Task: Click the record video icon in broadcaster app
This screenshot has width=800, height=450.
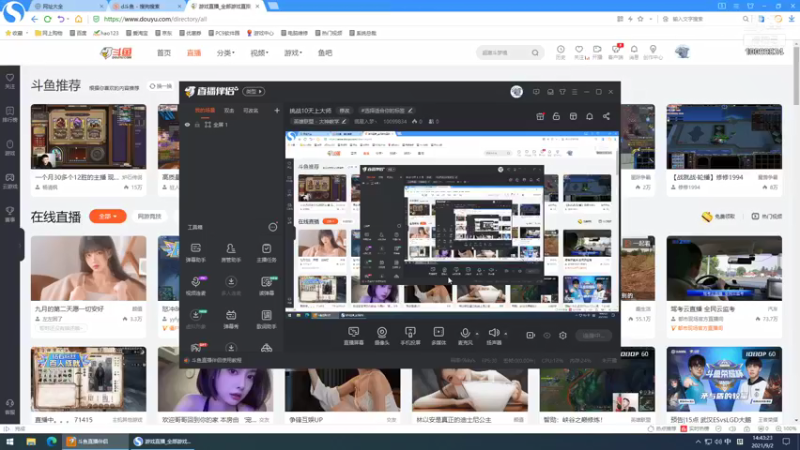Action: (x=531, y=335)
